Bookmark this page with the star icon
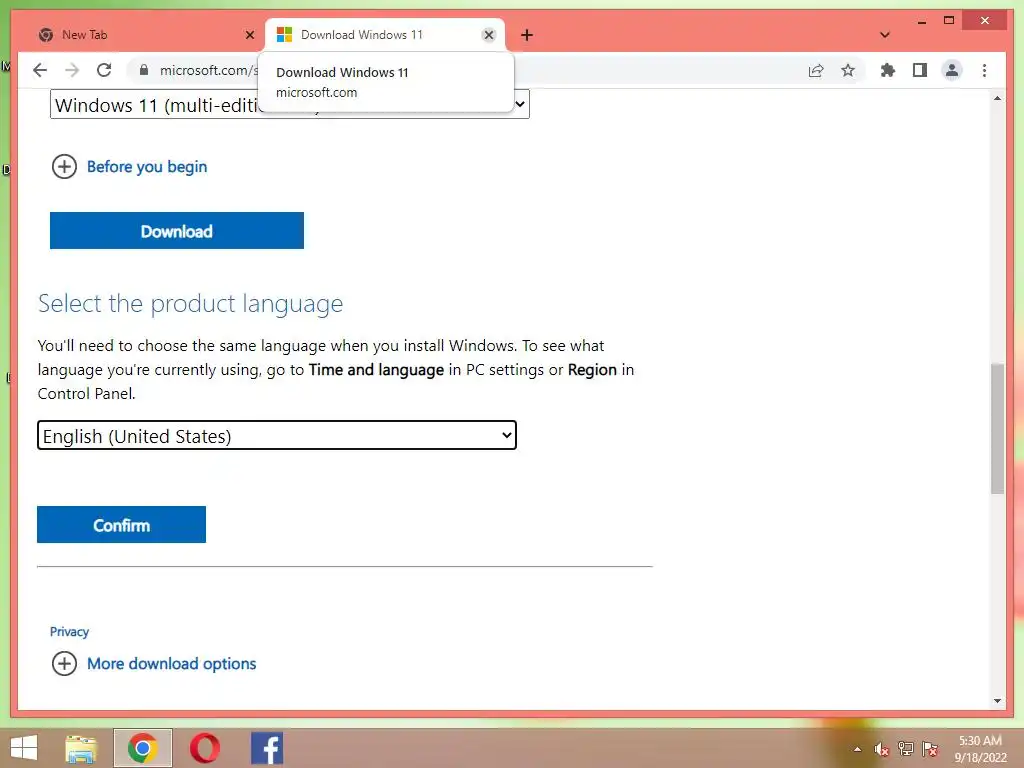This screenshot has width=1024, height=768. pyautogui.click(x=848, y=70)
